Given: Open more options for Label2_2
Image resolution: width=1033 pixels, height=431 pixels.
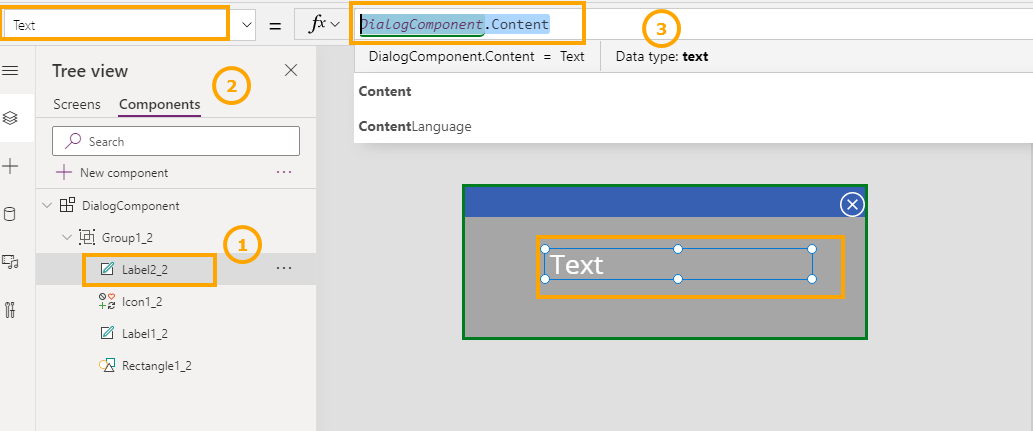Looking at the screenshot, I should click(x=284, y=268).
